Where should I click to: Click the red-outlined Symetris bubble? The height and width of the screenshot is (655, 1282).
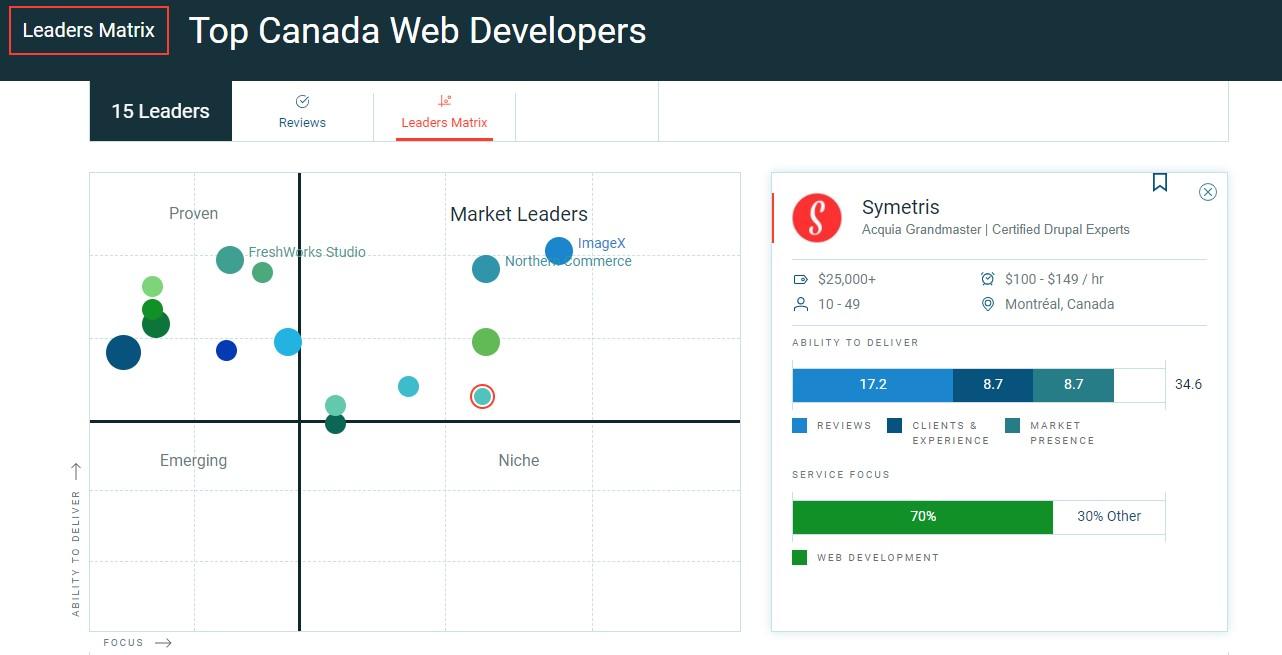[x=483, y=396]
